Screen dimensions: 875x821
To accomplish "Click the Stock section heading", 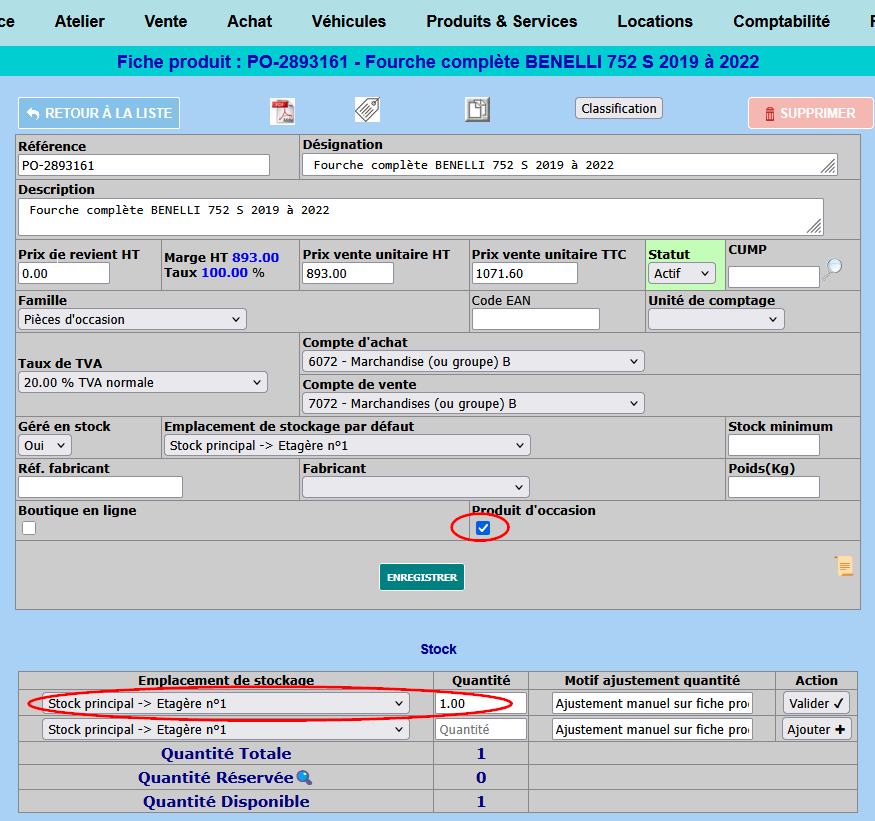I will click(x=439, y=649).
